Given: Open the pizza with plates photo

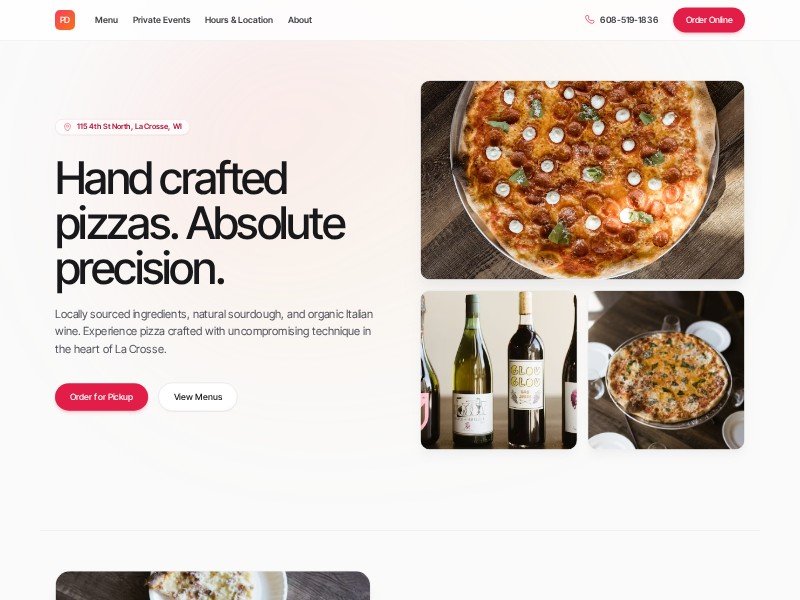Looking at the screenshot, I should (666, 370).
